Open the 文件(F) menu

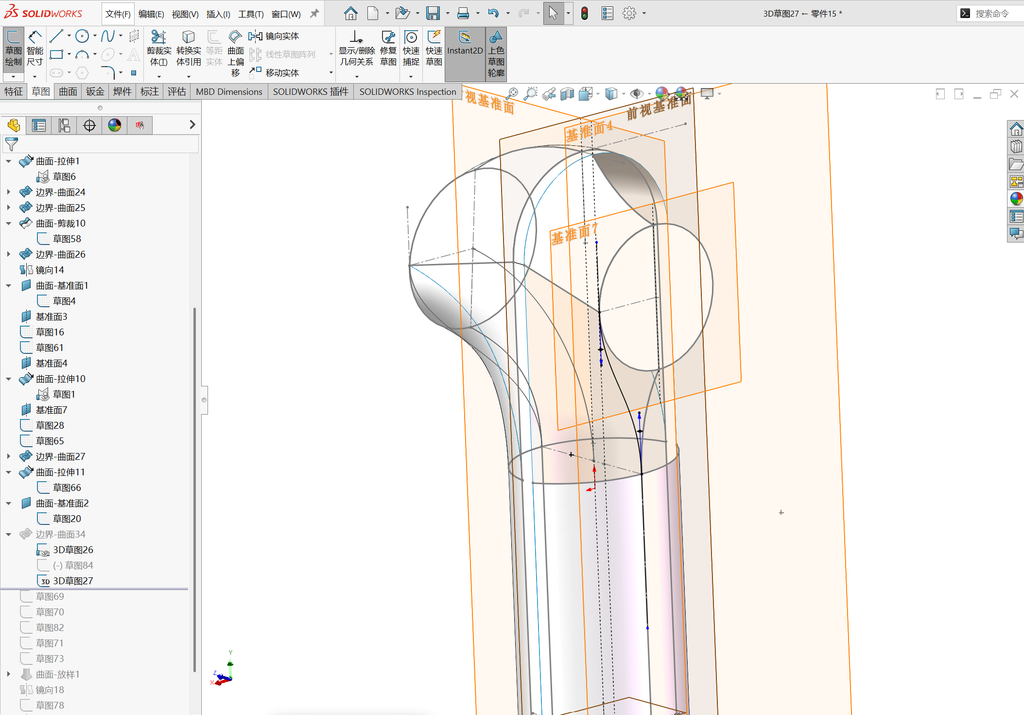(x=118, y=14)
